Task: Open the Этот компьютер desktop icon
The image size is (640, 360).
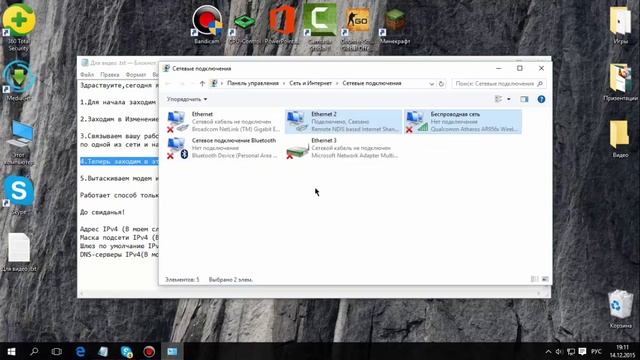Action: (18, 142)
